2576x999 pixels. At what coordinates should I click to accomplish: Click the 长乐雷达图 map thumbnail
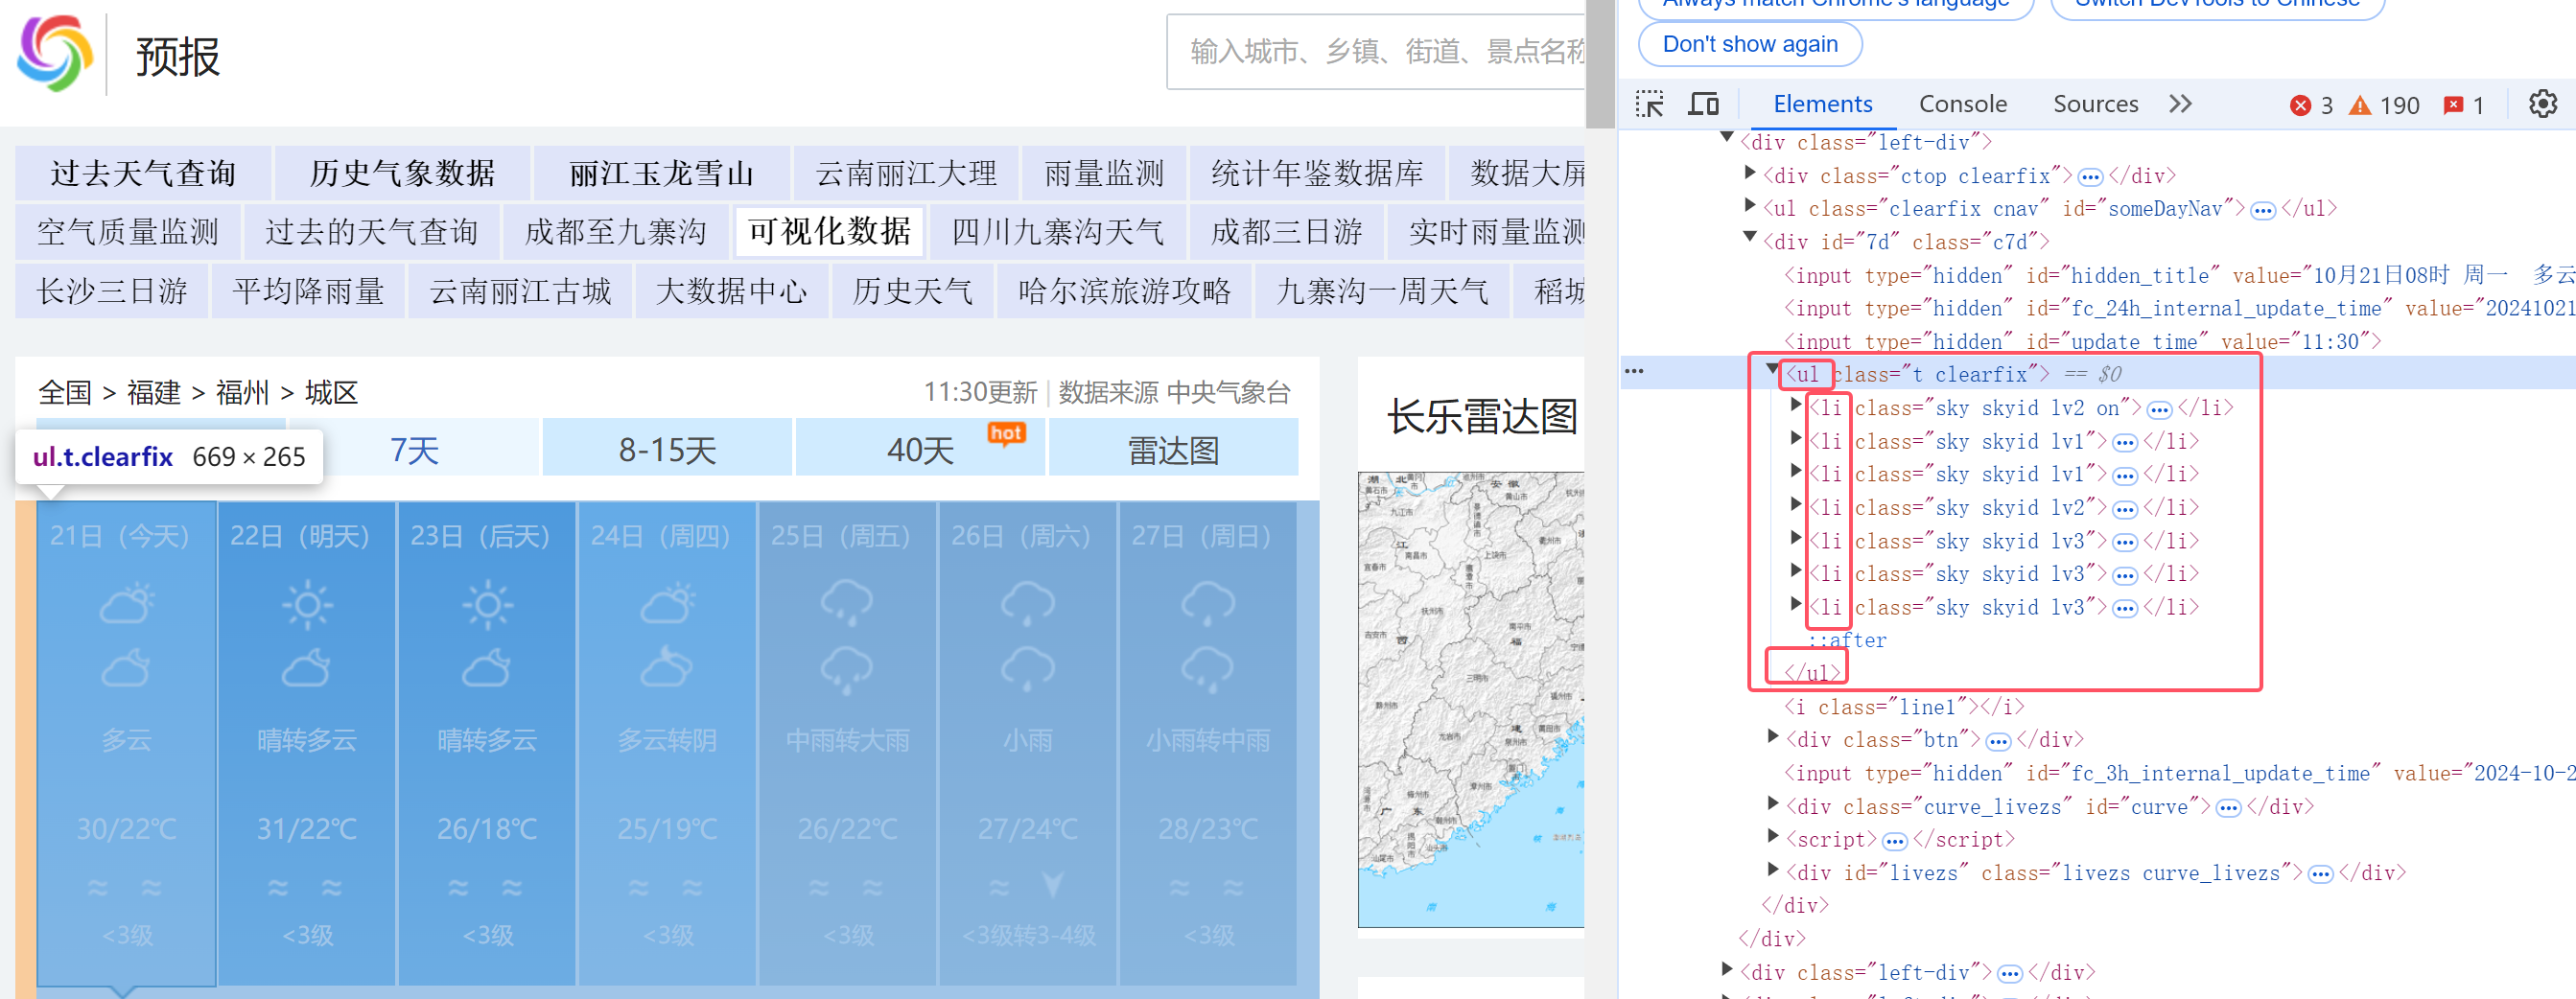coord(1471,699)
